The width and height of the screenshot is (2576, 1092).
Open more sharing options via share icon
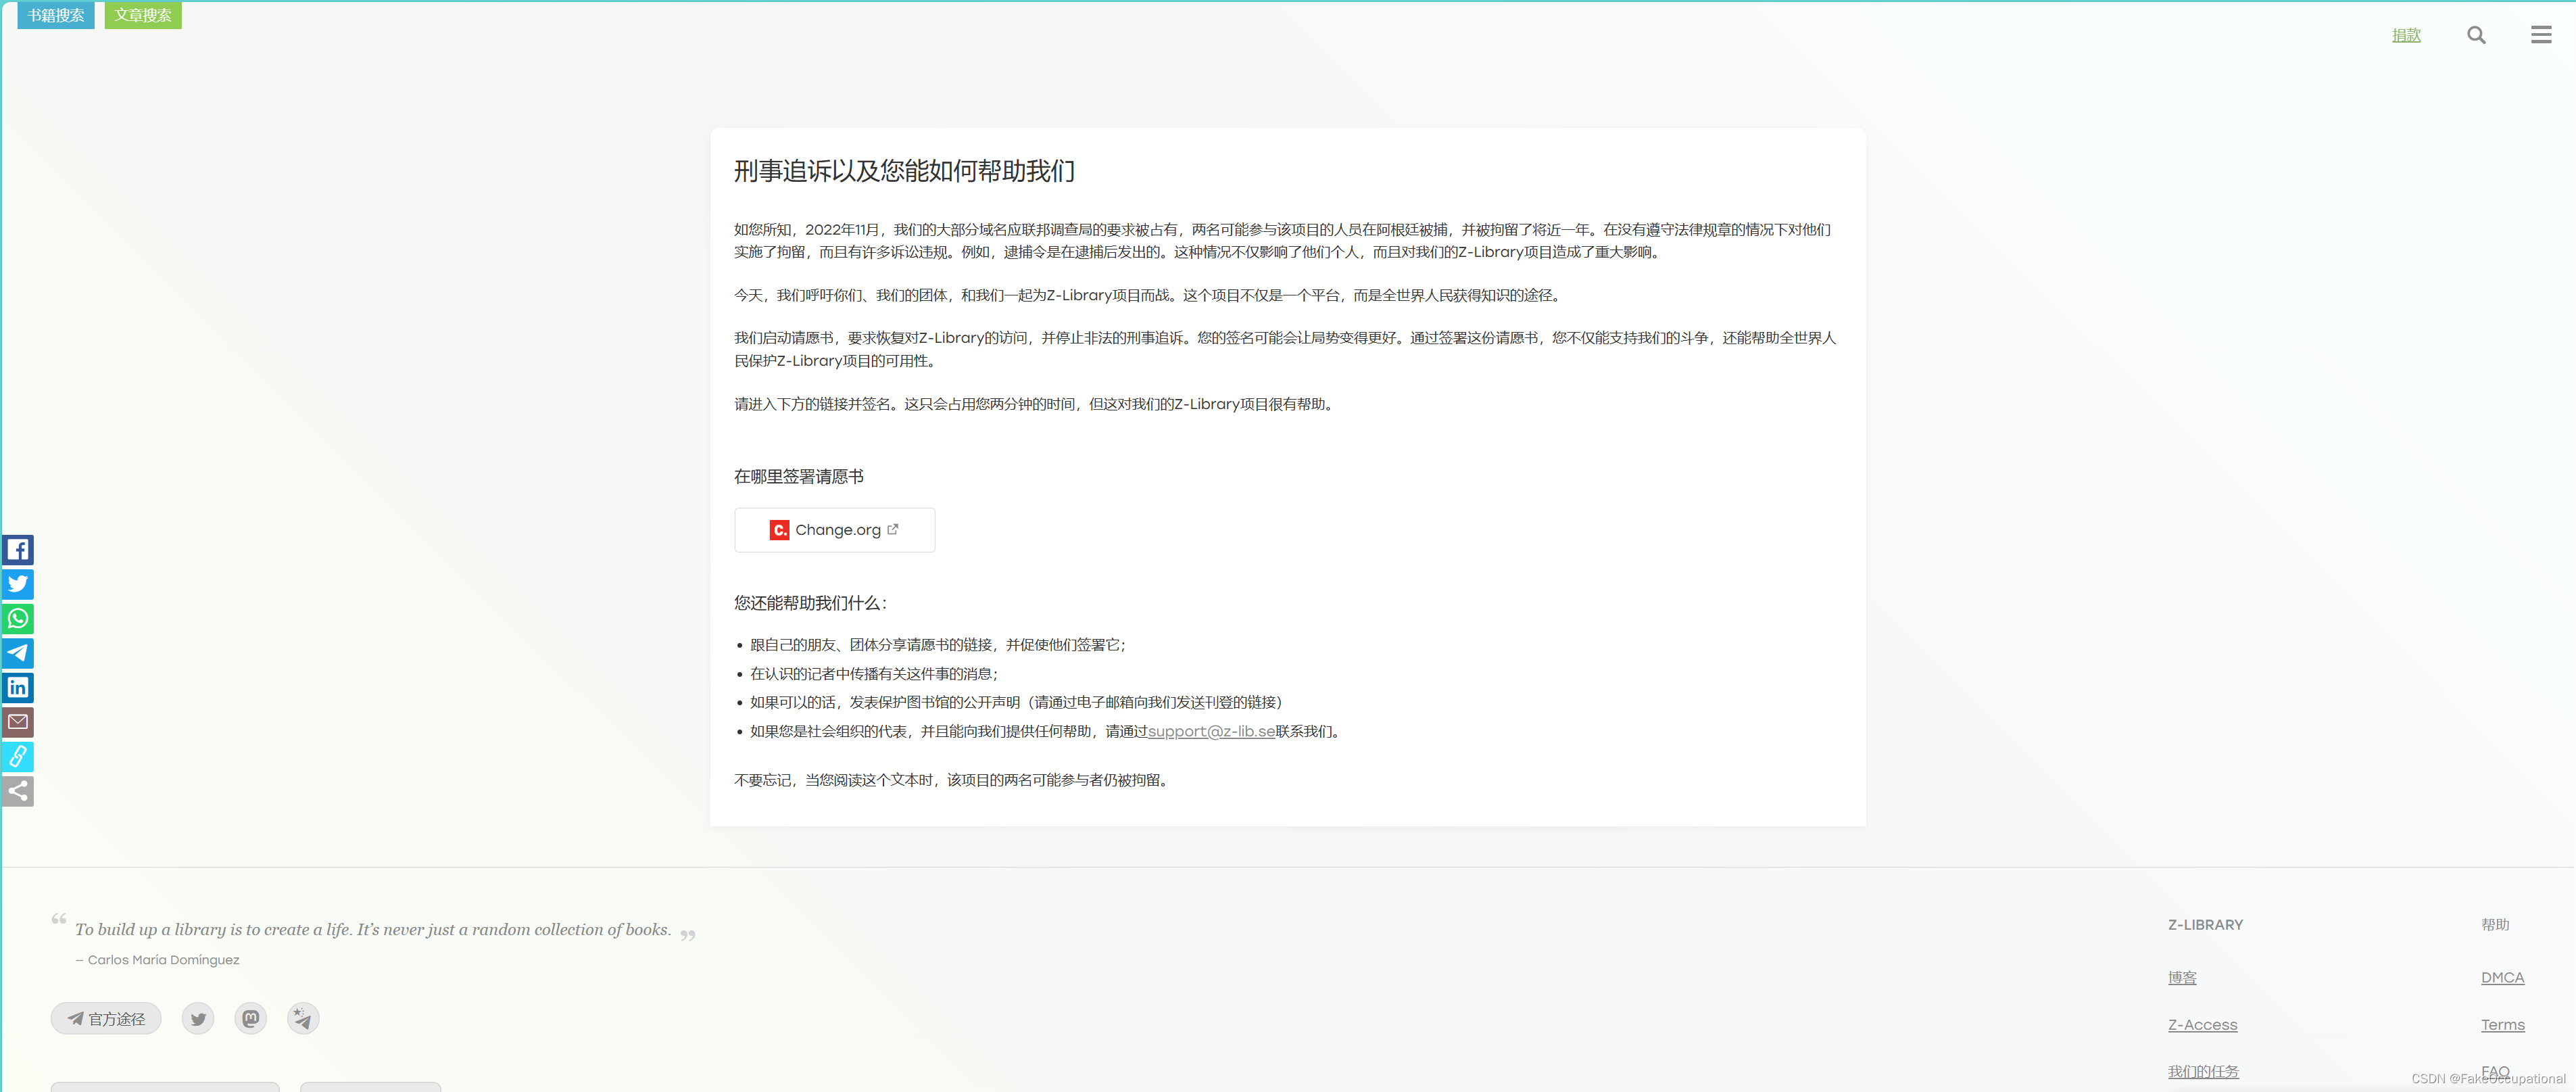(17, 791)
